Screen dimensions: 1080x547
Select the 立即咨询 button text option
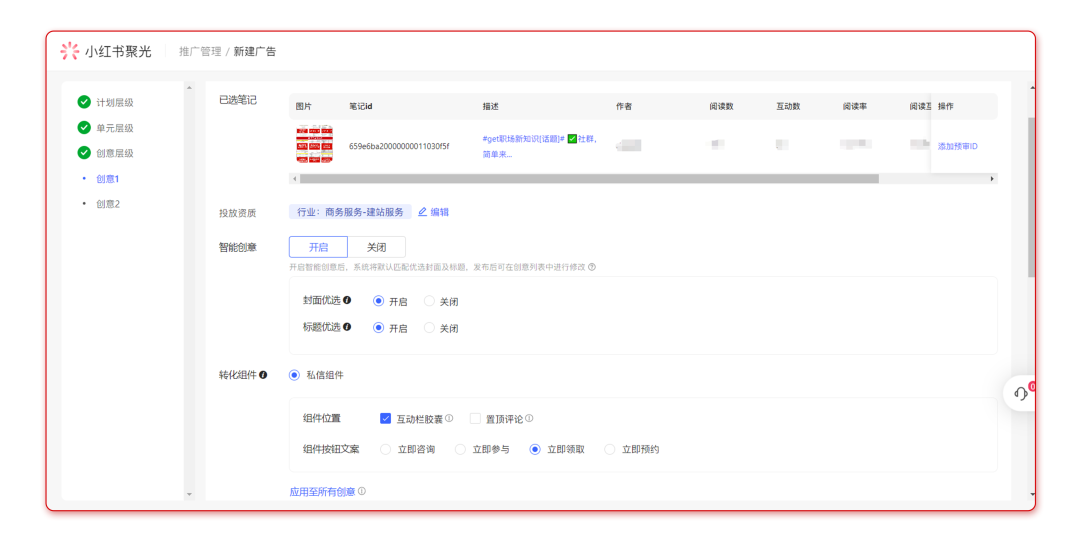pyautogui.click(x=386, y=450)
